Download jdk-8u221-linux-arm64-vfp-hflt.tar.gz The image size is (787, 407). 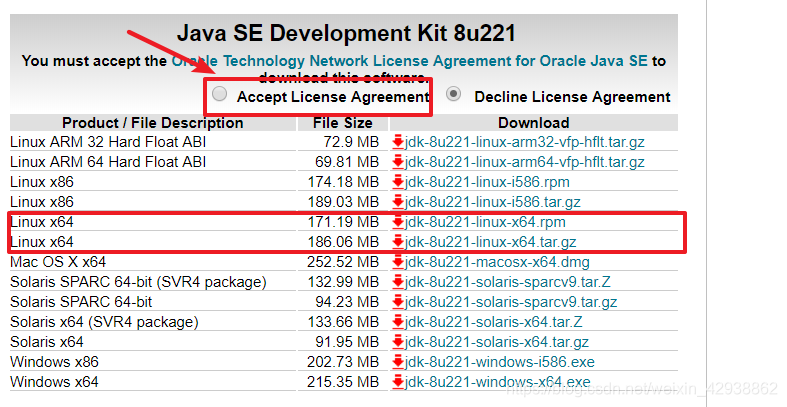click(x=524, y=162)
